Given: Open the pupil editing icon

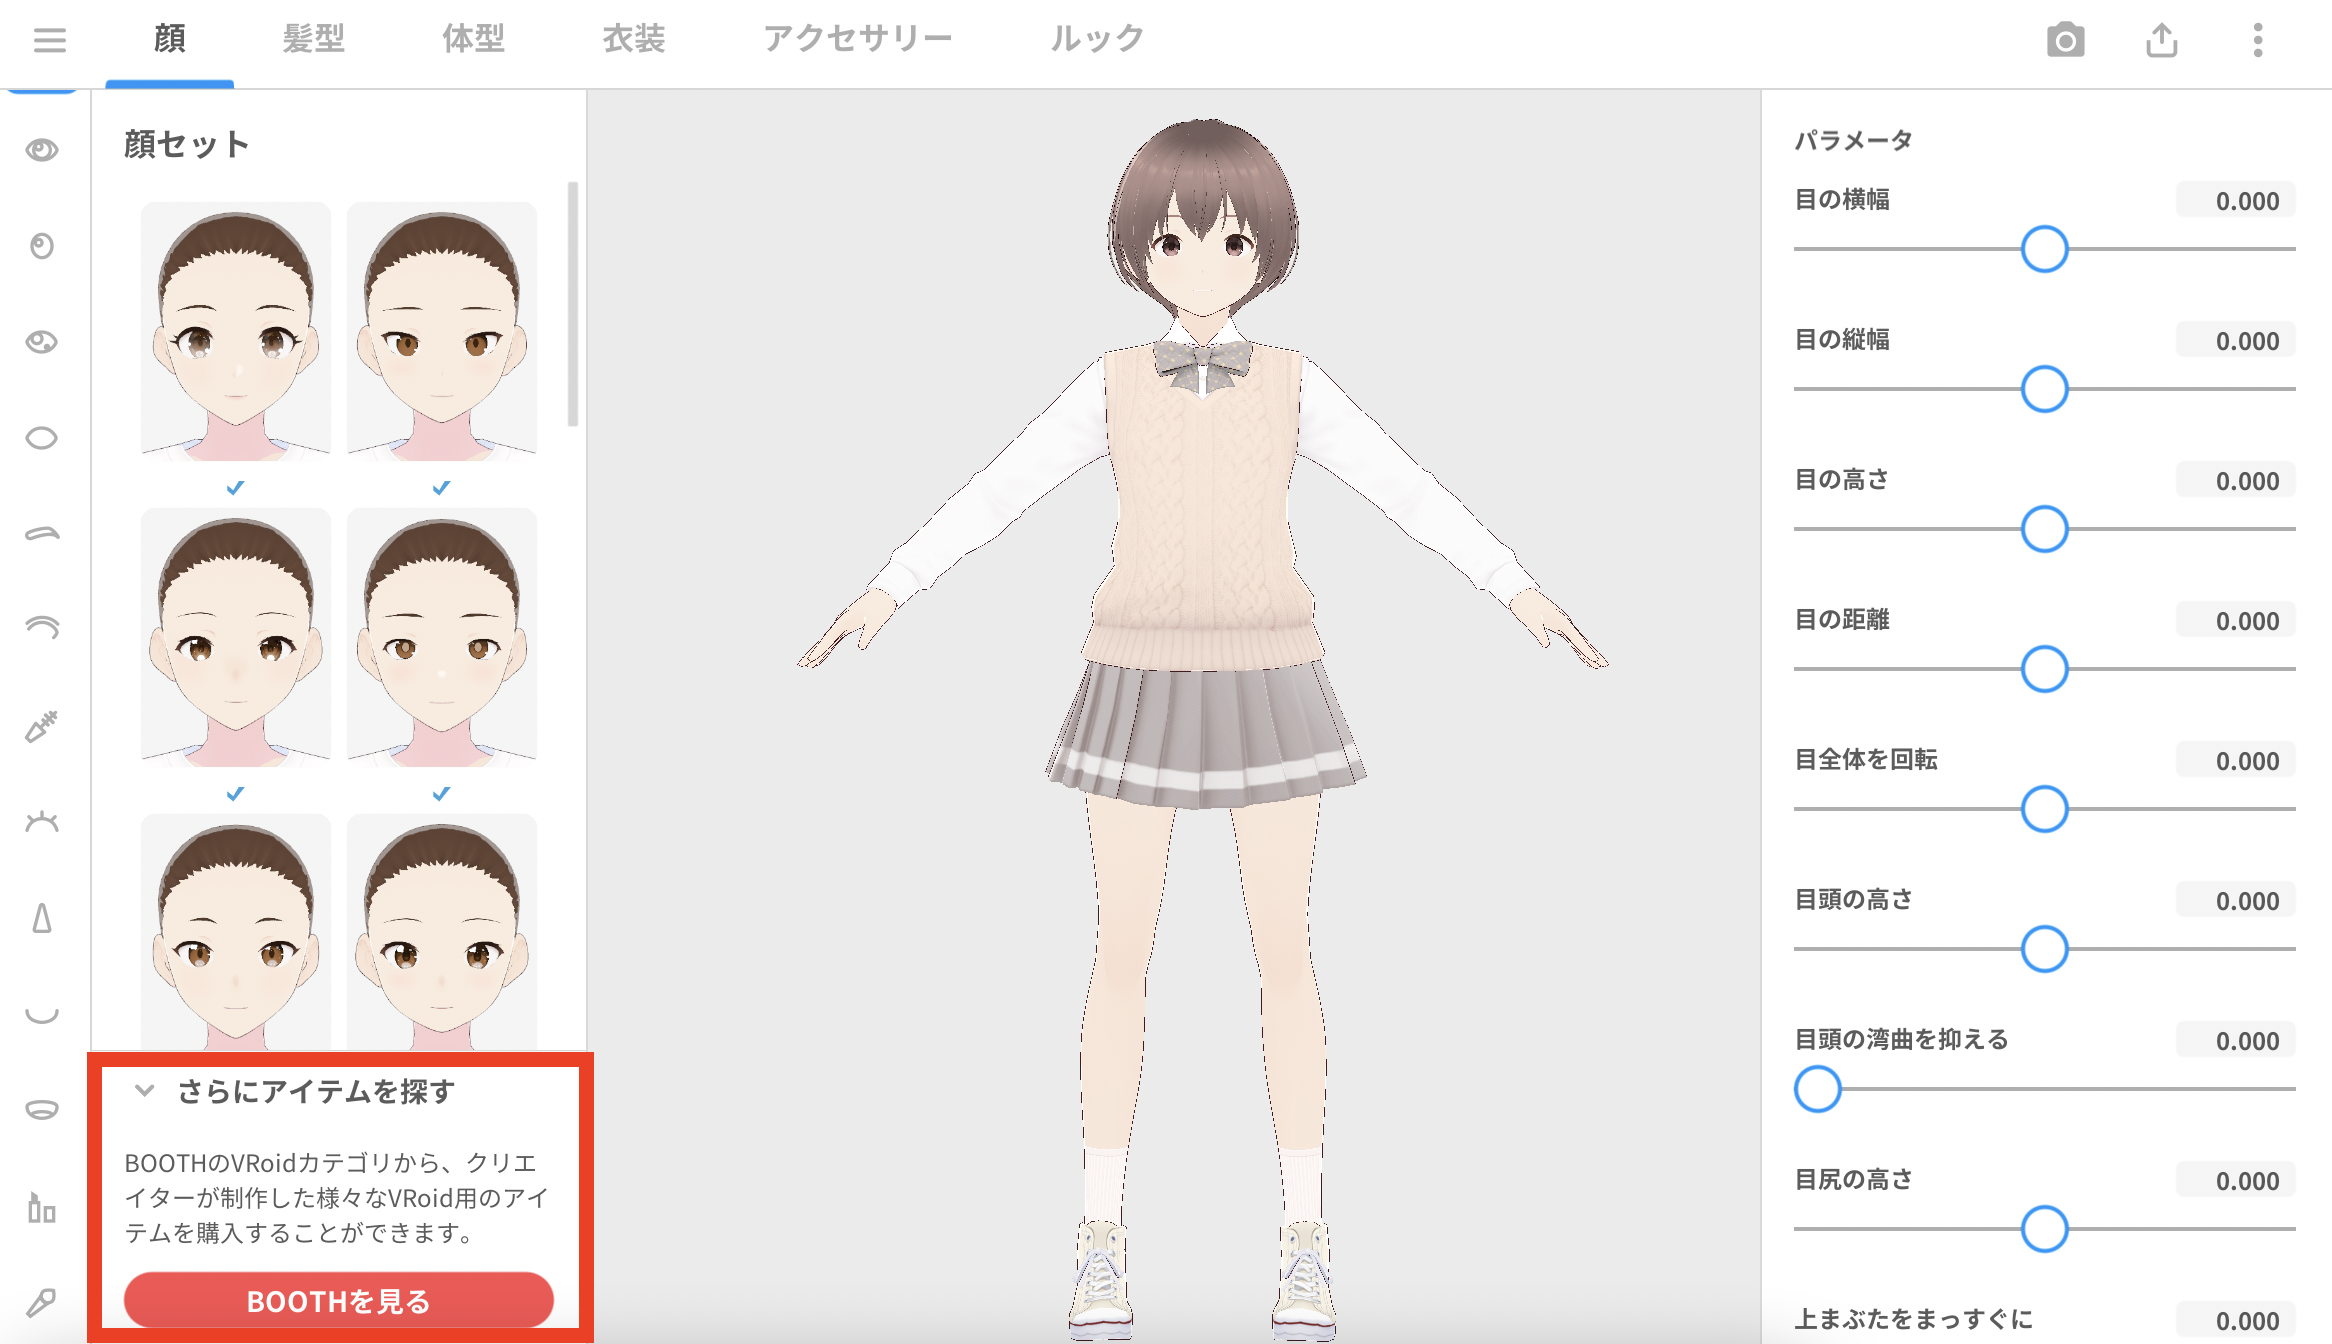Looking at the screenshot, I should pyautogui.click(x=42, y=247).
